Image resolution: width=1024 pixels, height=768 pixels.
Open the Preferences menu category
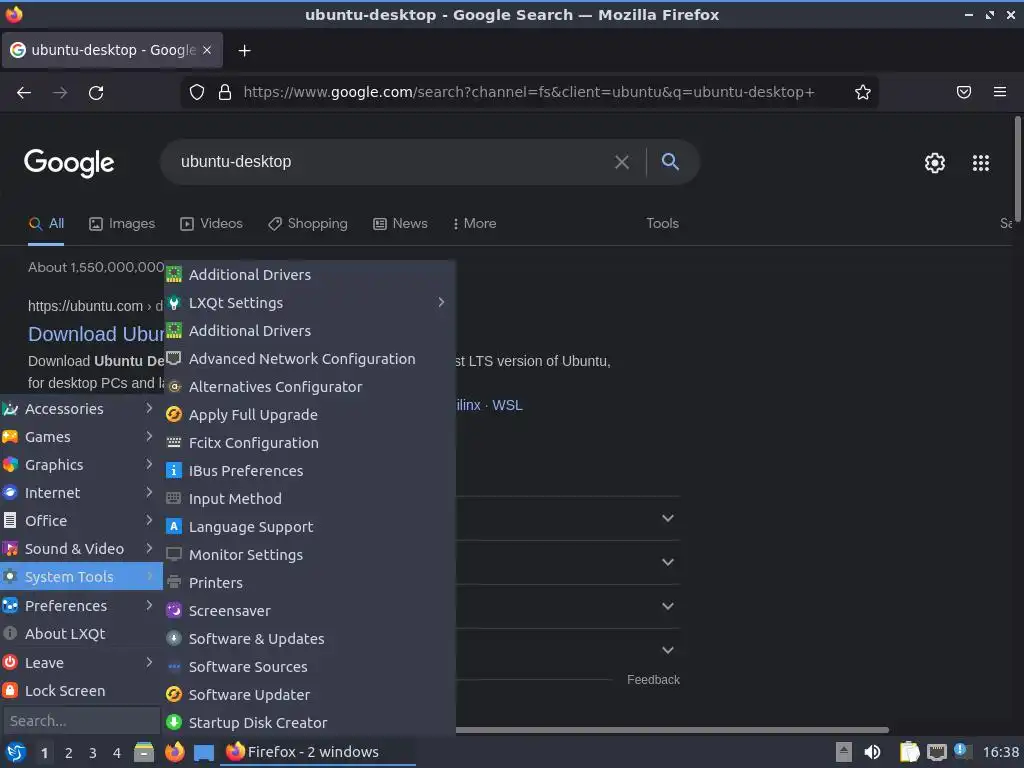pyautogui.click(x=81, y=606)
